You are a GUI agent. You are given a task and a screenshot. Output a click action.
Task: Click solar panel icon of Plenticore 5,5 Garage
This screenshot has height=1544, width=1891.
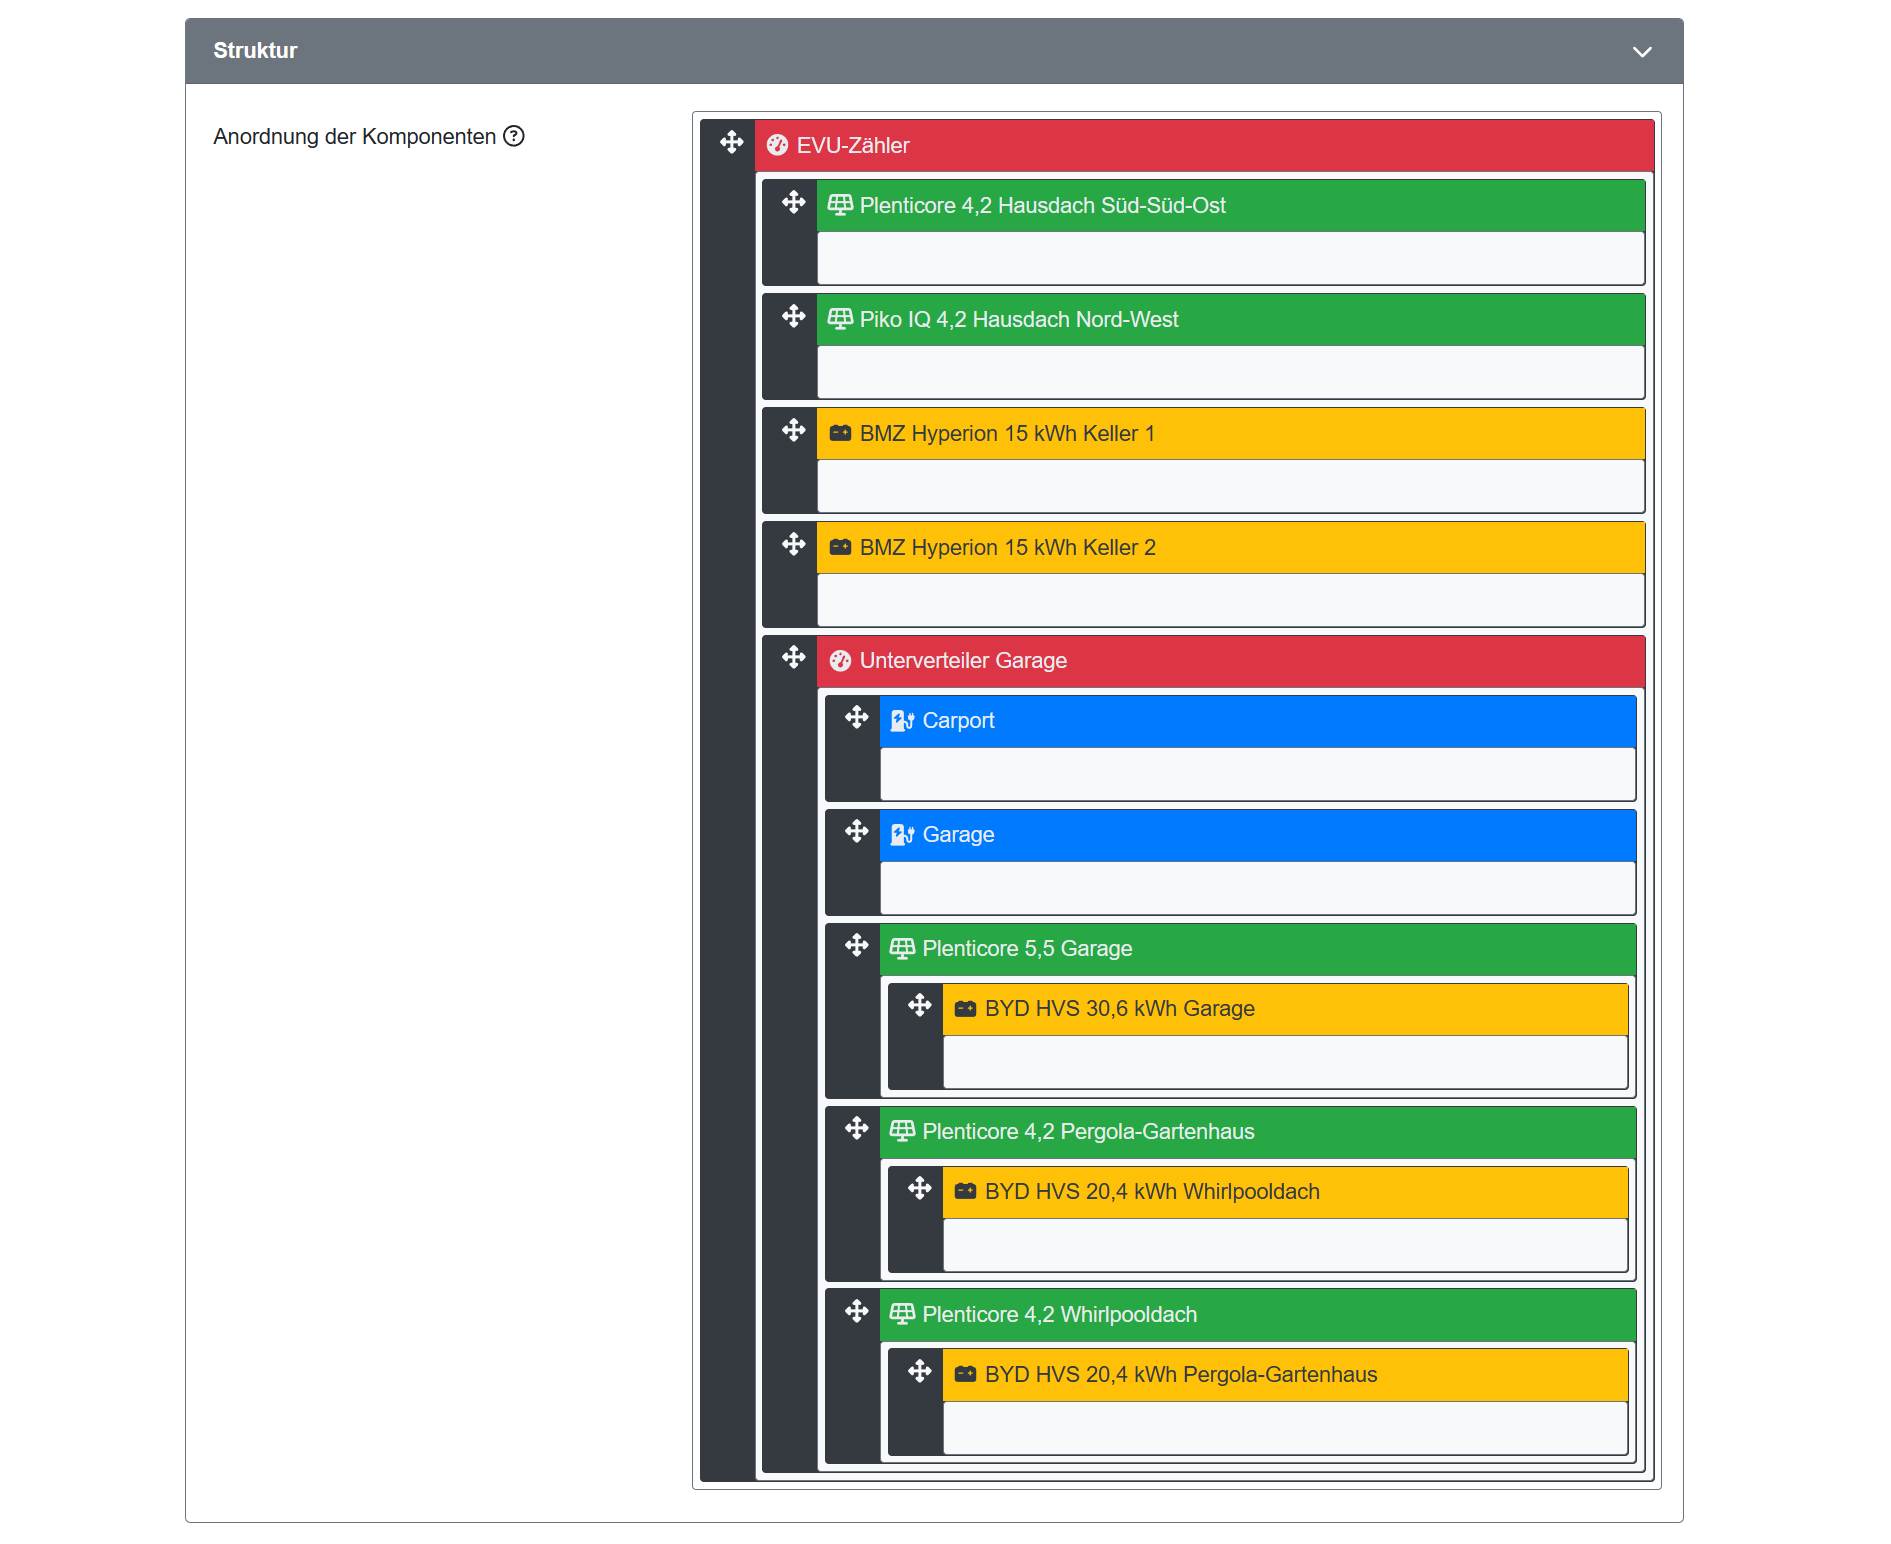click(x=902, y=948)
